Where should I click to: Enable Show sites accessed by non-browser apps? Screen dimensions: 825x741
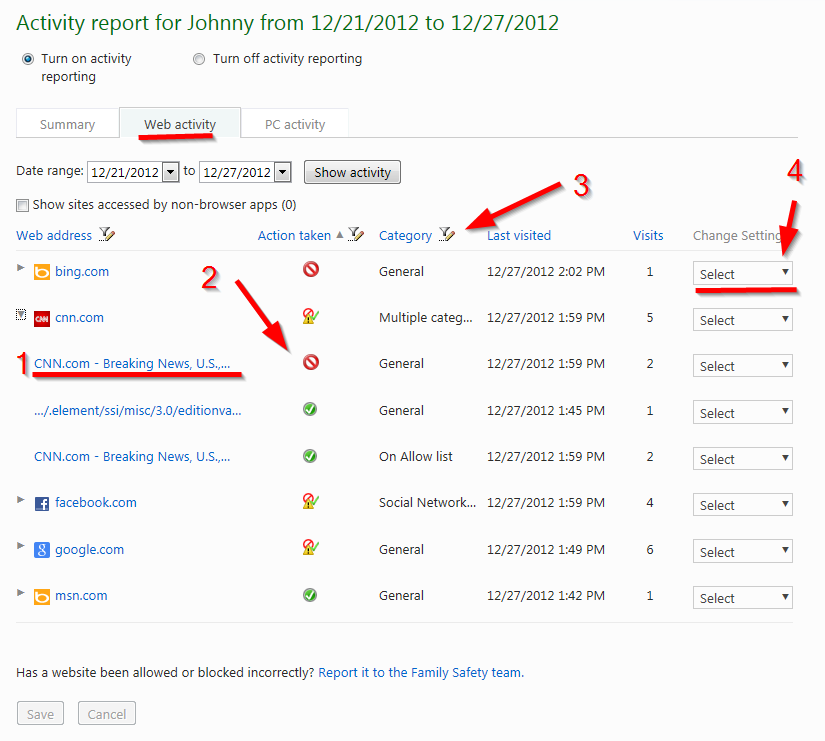click(22, 205)
